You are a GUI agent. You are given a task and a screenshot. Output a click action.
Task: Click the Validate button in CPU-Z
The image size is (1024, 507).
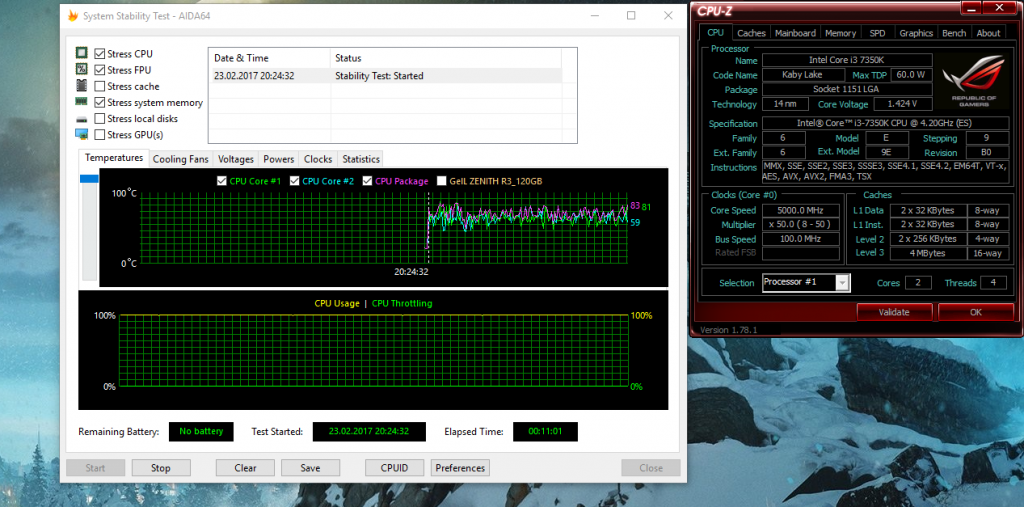(x=893, y=312)
